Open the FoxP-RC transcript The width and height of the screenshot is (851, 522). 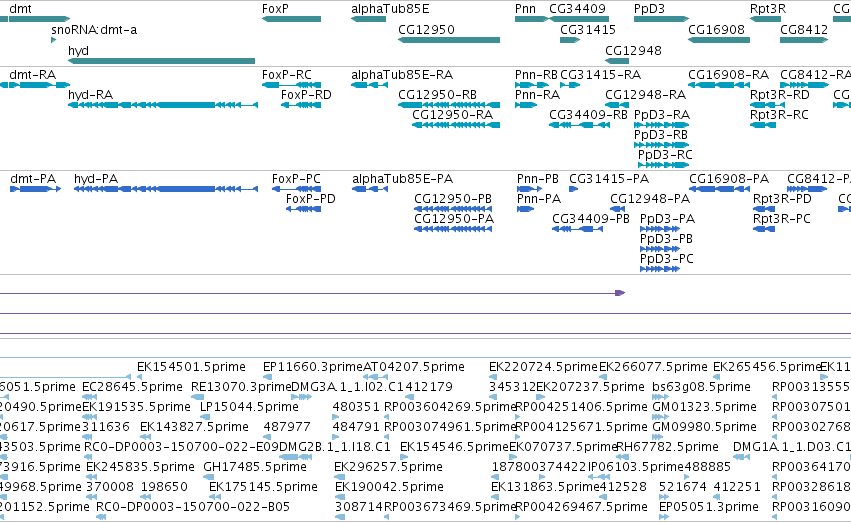(x=291, y=85)
